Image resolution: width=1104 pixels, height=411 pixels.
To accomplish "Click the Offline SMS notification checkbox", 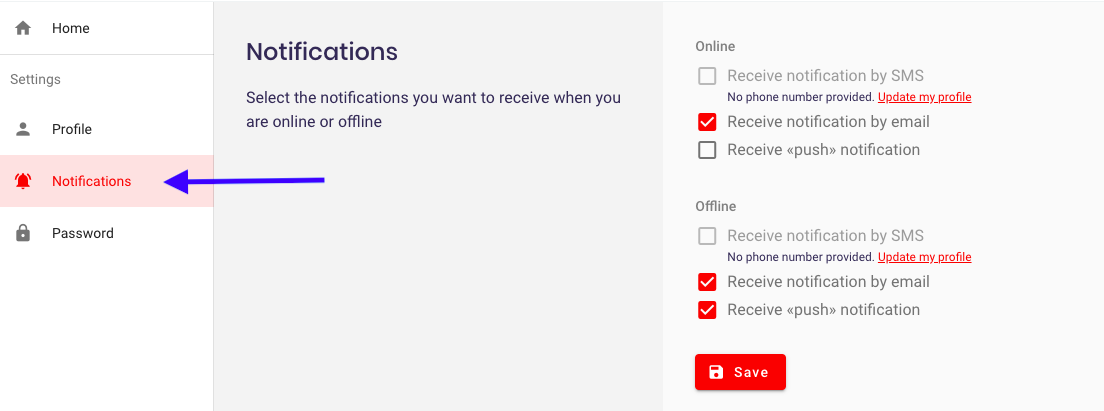I will [707, 236].
